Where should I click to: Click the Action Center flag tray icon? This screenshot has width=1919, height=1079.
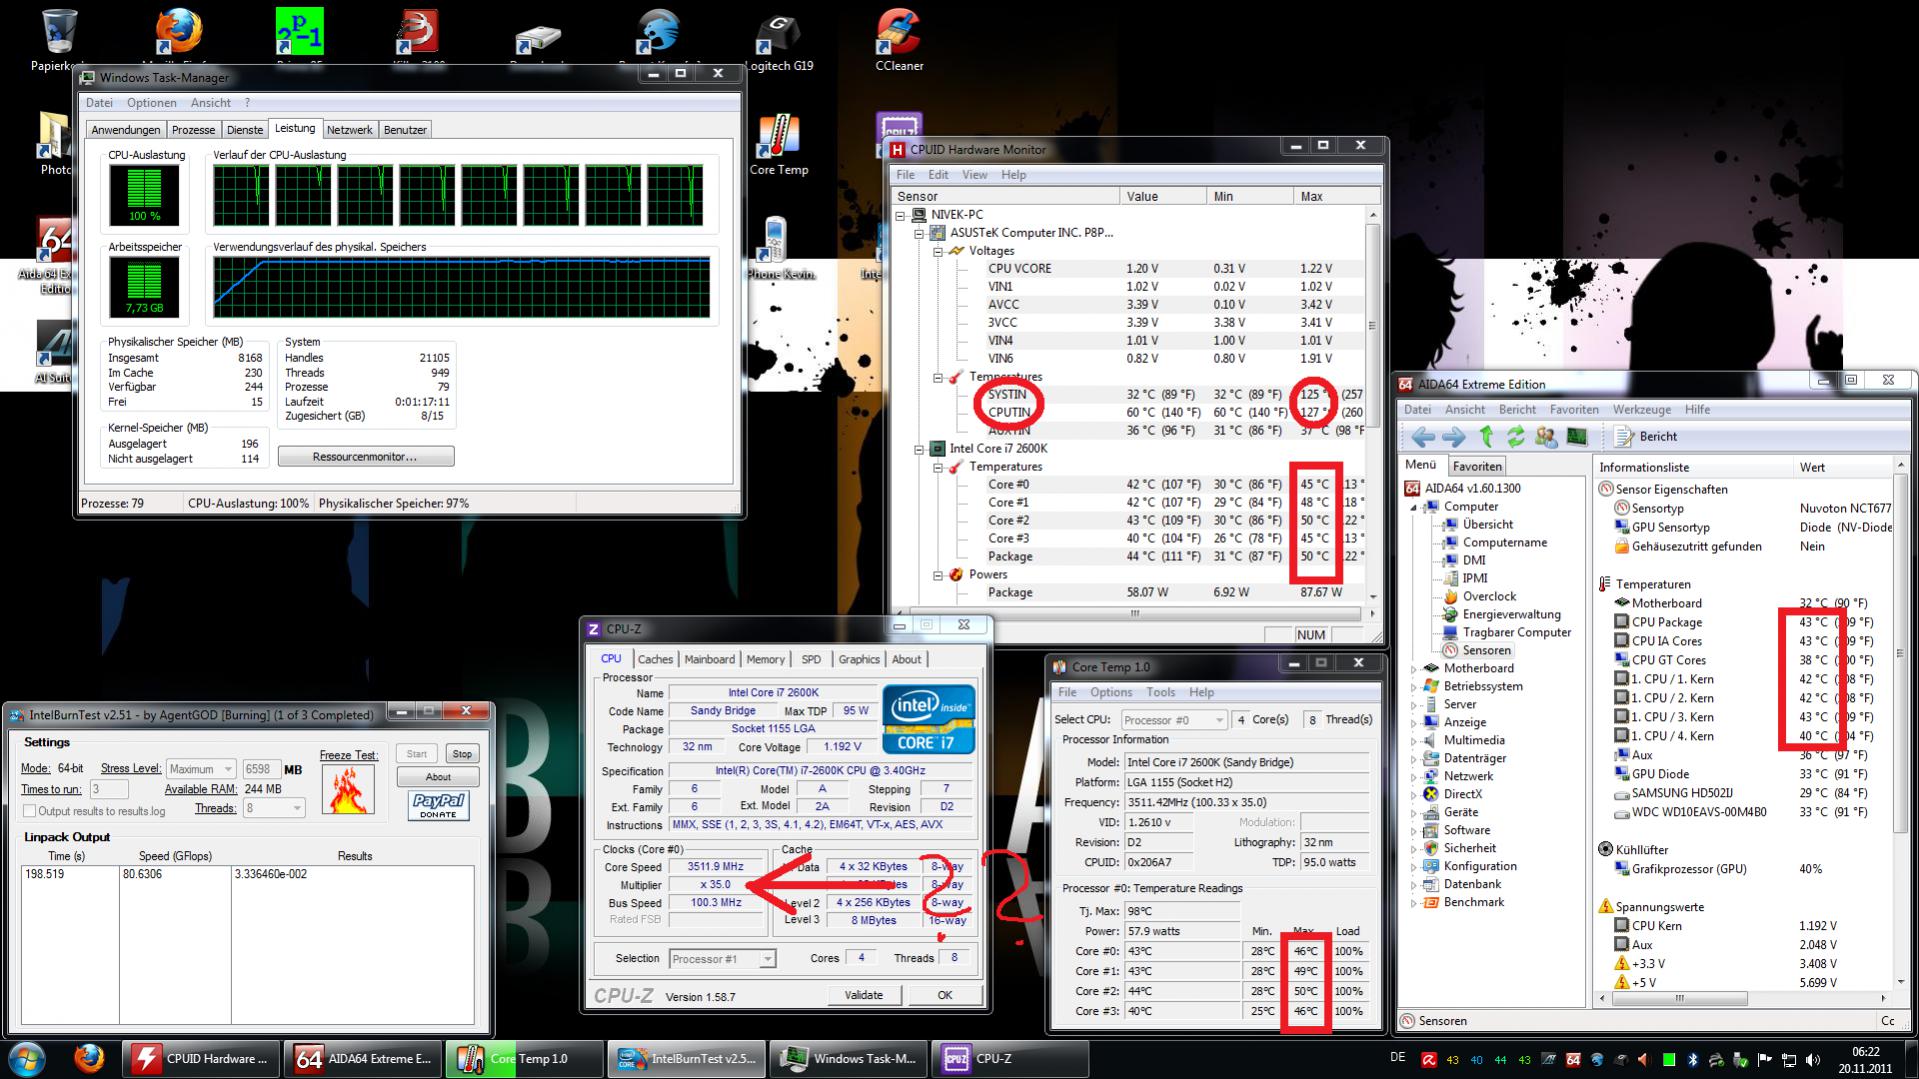(1765, 1060)
